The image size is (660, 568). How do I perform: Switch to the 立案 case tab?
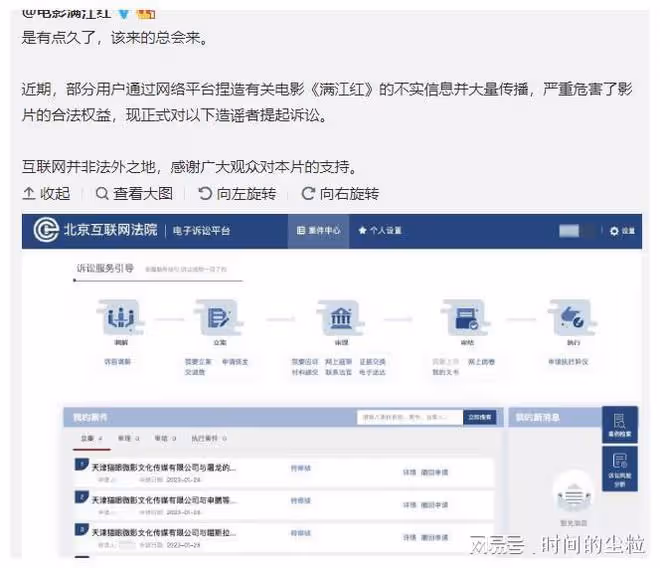[91, 438]
